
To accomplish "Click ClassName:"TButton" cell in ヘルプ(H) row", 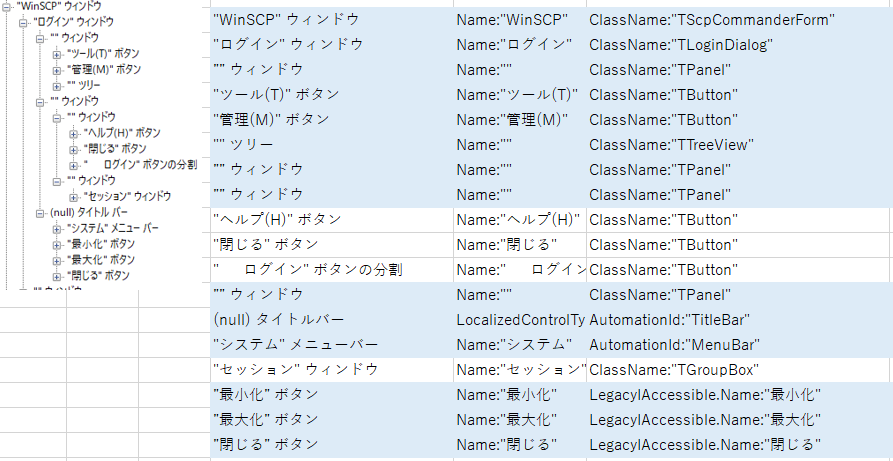I will pos(738,219).
